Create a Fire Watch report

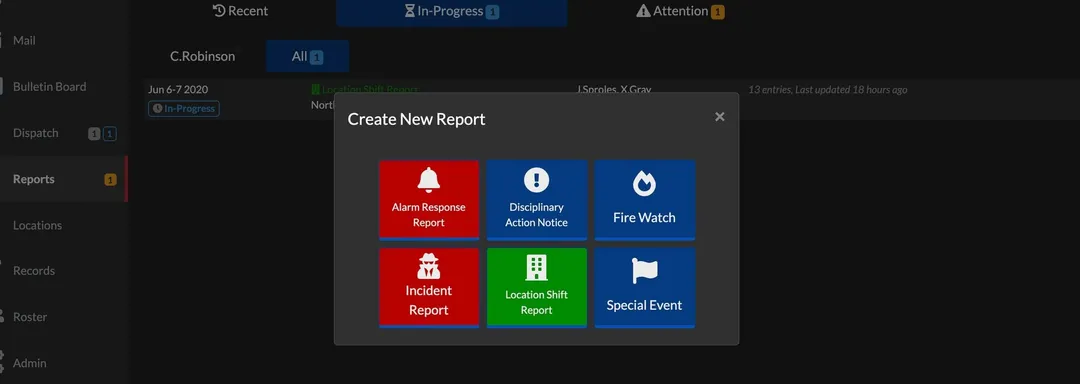coord(645,200)
